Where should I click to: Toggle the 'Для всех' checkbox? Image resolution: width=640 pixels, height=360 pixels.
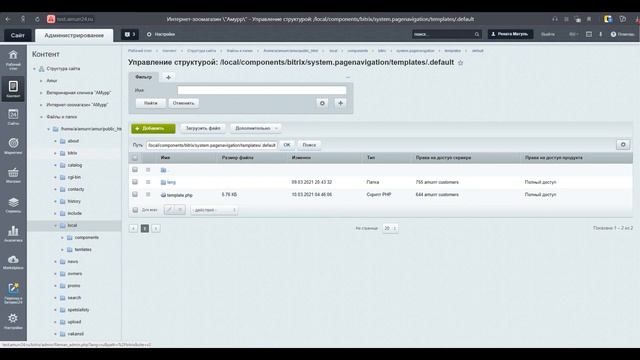click(x=135, y=210)
